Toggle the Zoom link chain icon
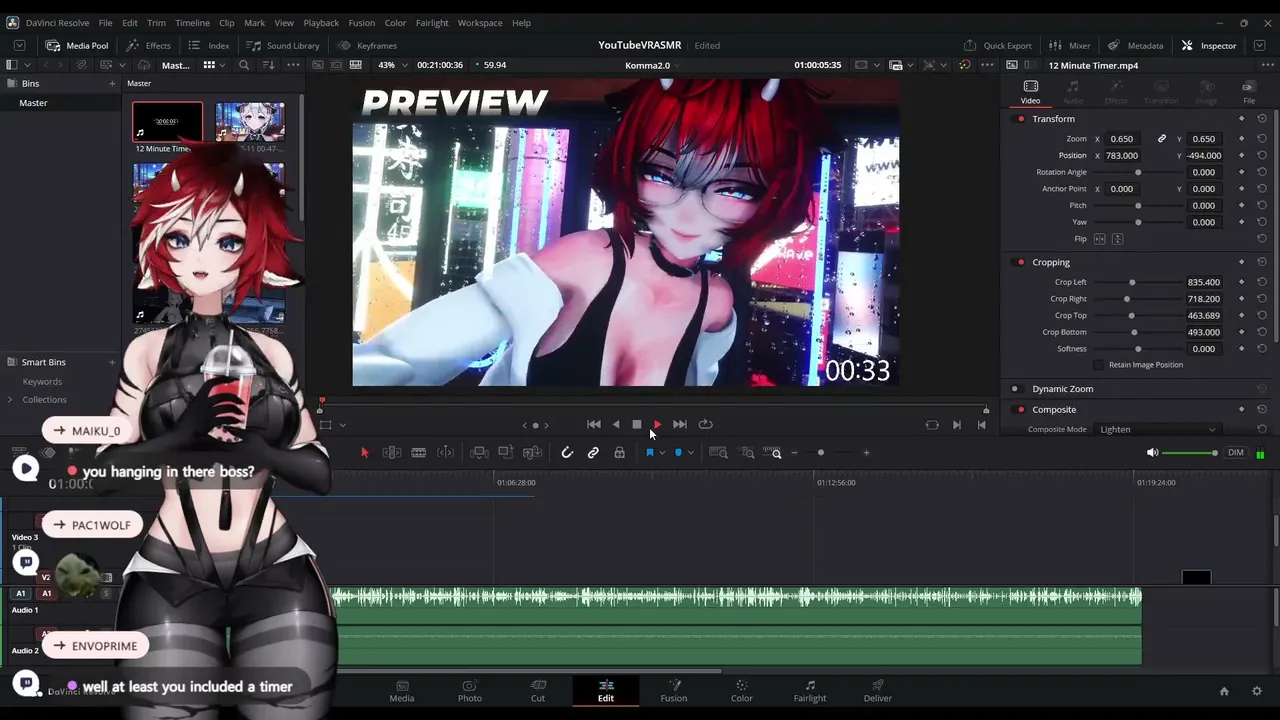 coord(1162,139)
